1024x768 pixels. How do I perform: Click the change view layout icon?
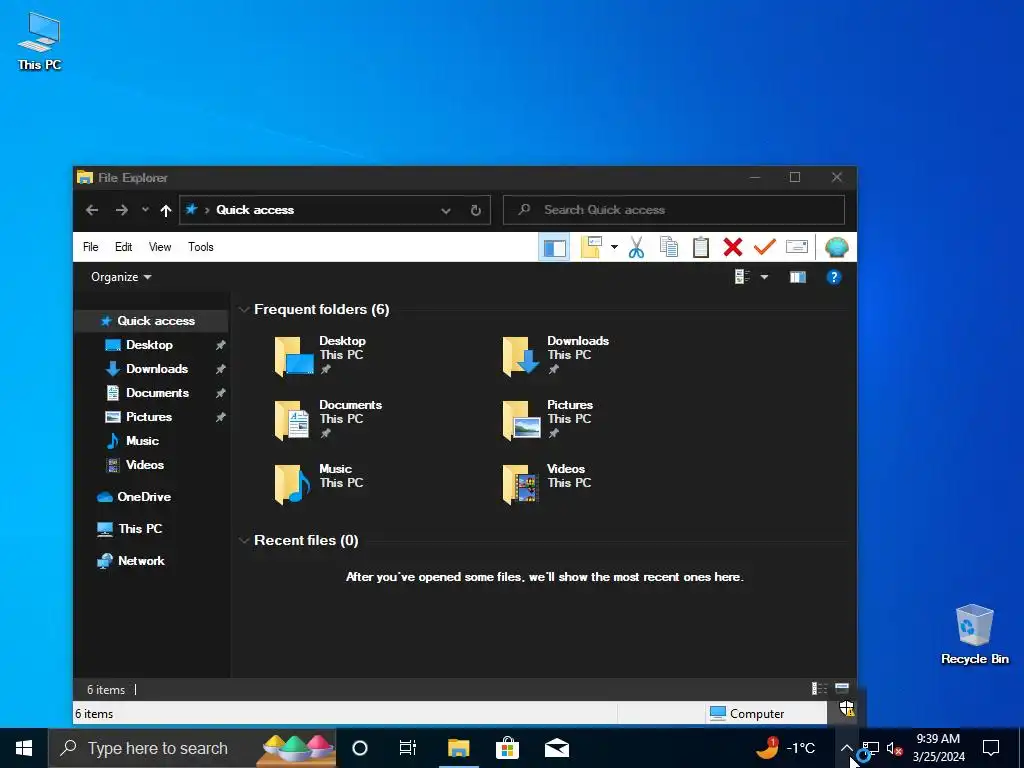point(743,277)
